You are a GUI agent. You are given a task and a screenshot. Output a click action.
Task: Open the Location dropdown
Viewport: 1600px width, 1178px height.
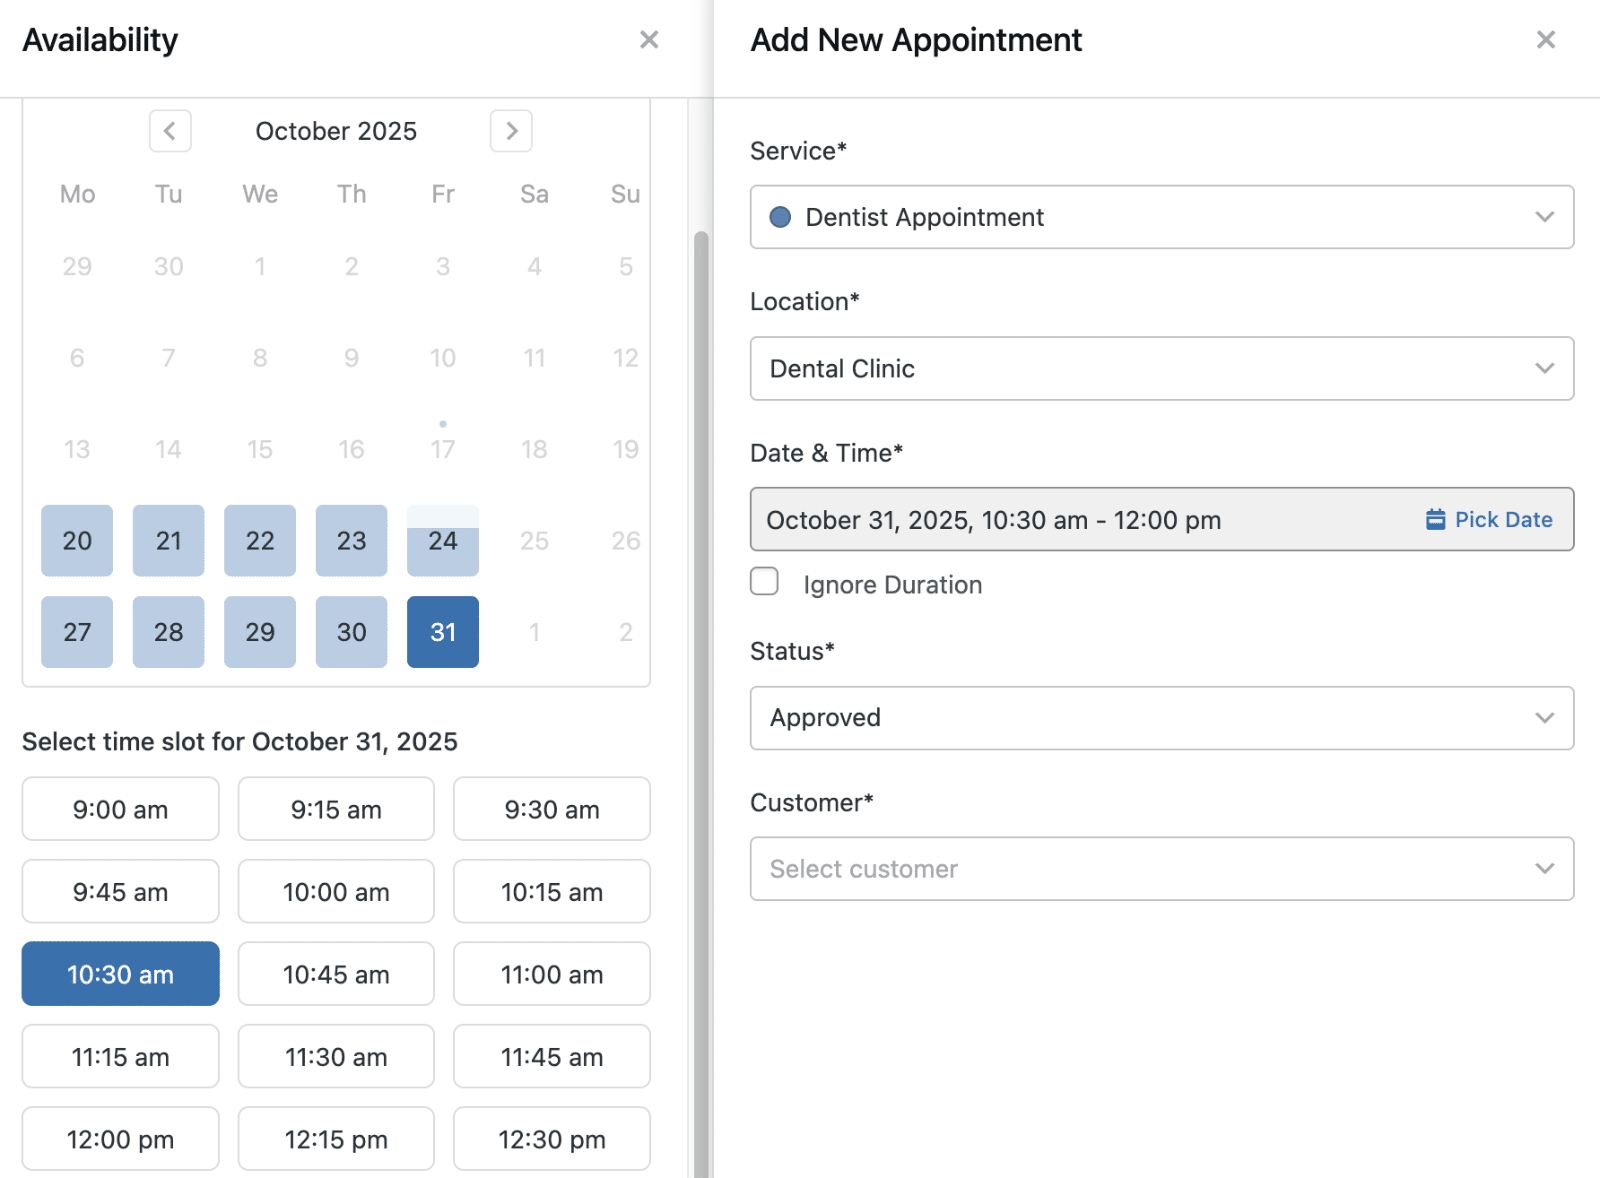point(1161,369)
